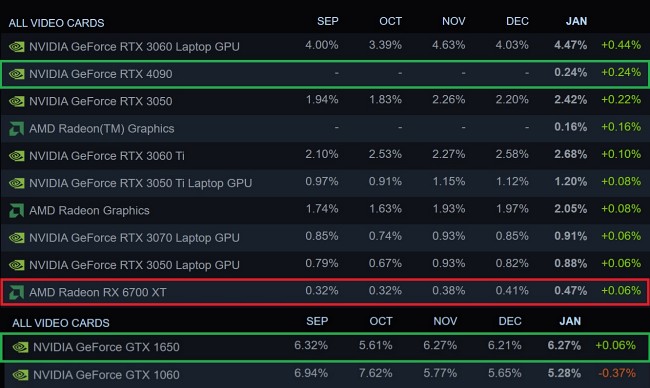Click NVIDIA logo beside GeForce RTX 4090
This screenshot has width=650, height=388.
pyautogui.click(x=17, y=74)
